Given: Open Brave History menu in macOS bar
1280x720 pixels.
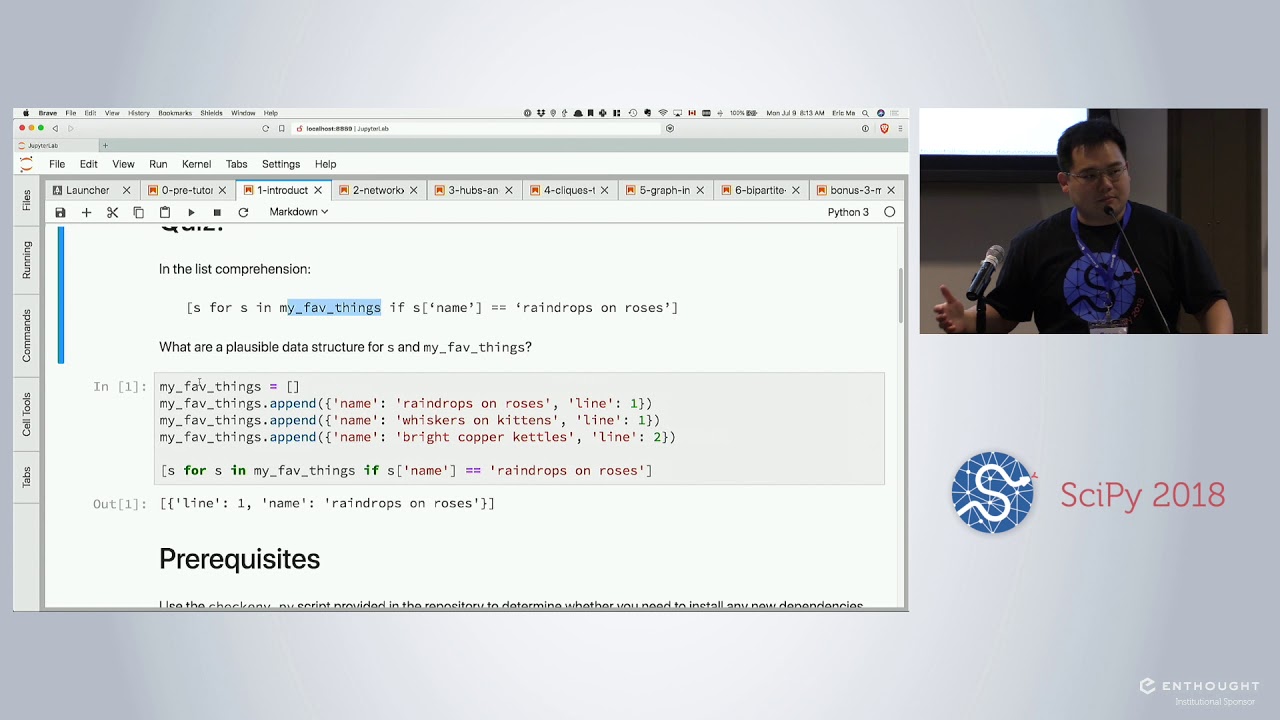Looking at the screenshot, I should [139, 113].
